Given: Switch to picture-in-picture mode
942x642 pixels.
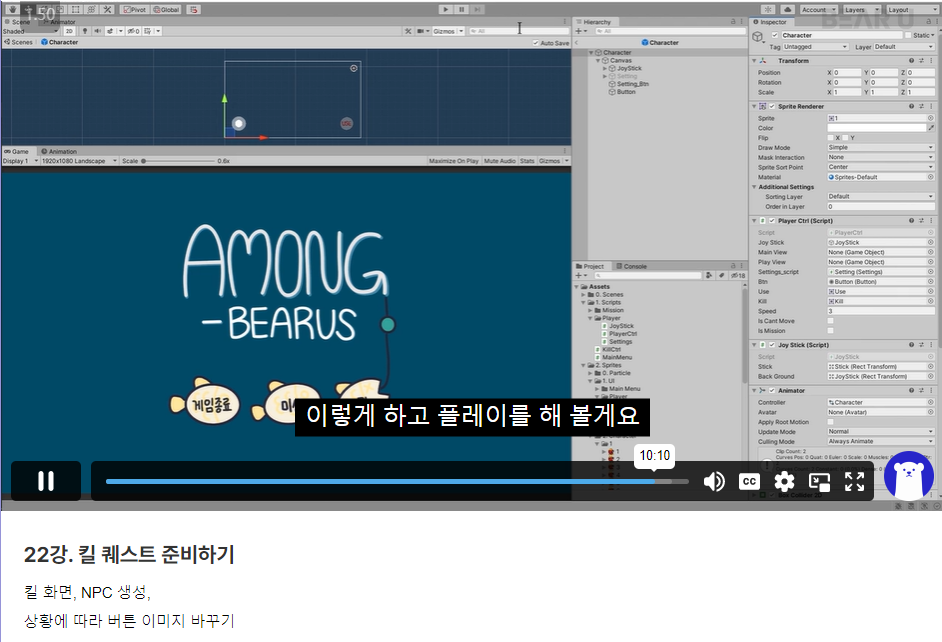Looking at the screenshot, I should pos(819,482).
